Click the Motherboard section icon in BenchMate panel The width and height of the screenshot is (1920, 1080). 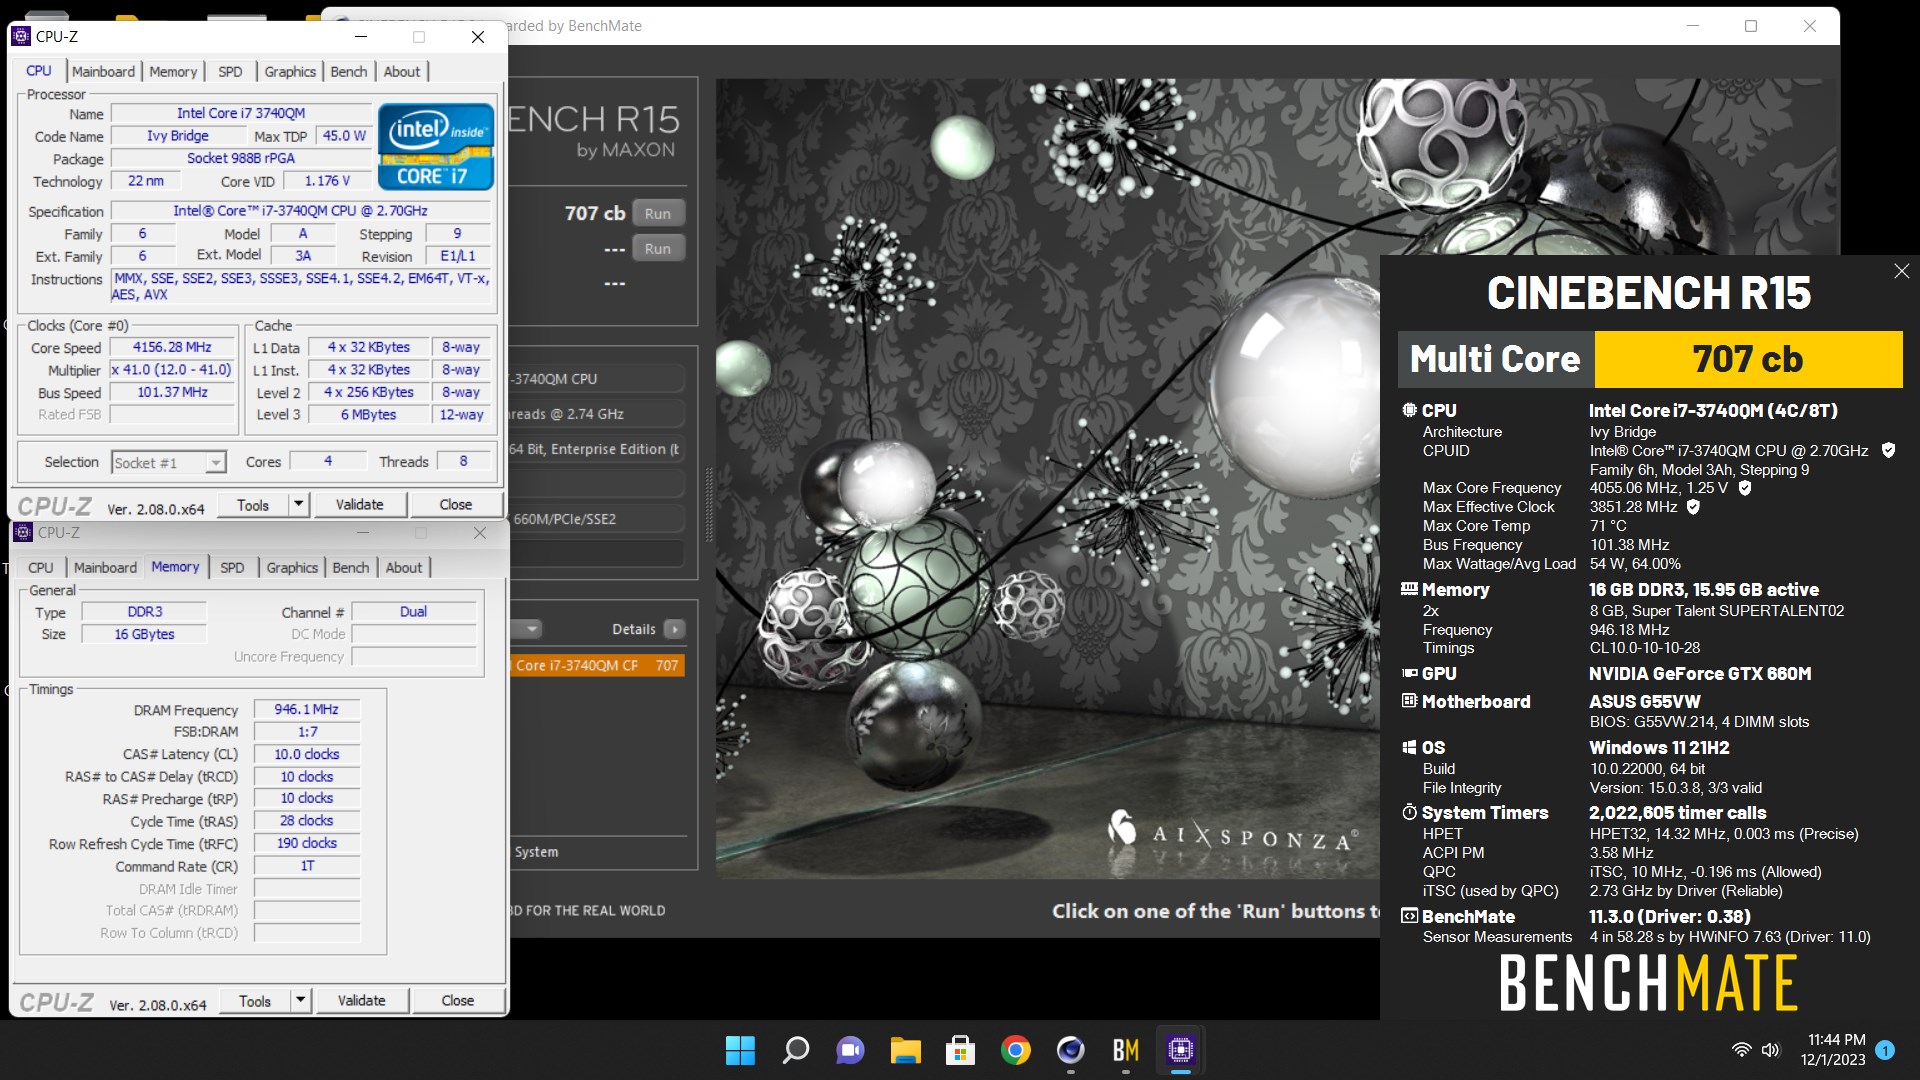[1409, 702]
